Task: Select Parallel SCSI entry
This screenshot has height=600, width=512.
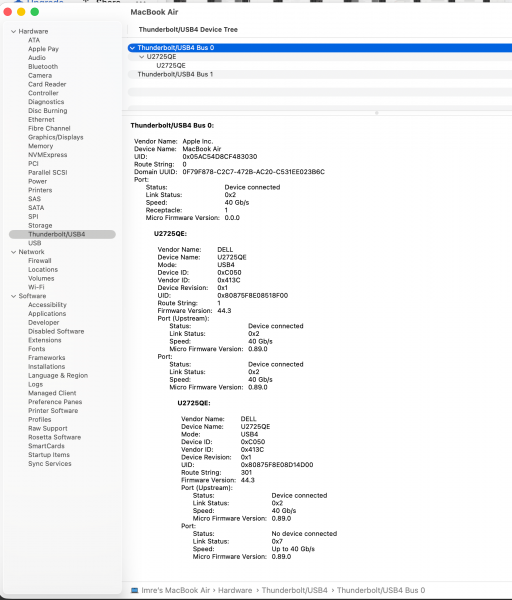Action: point(47,173)
